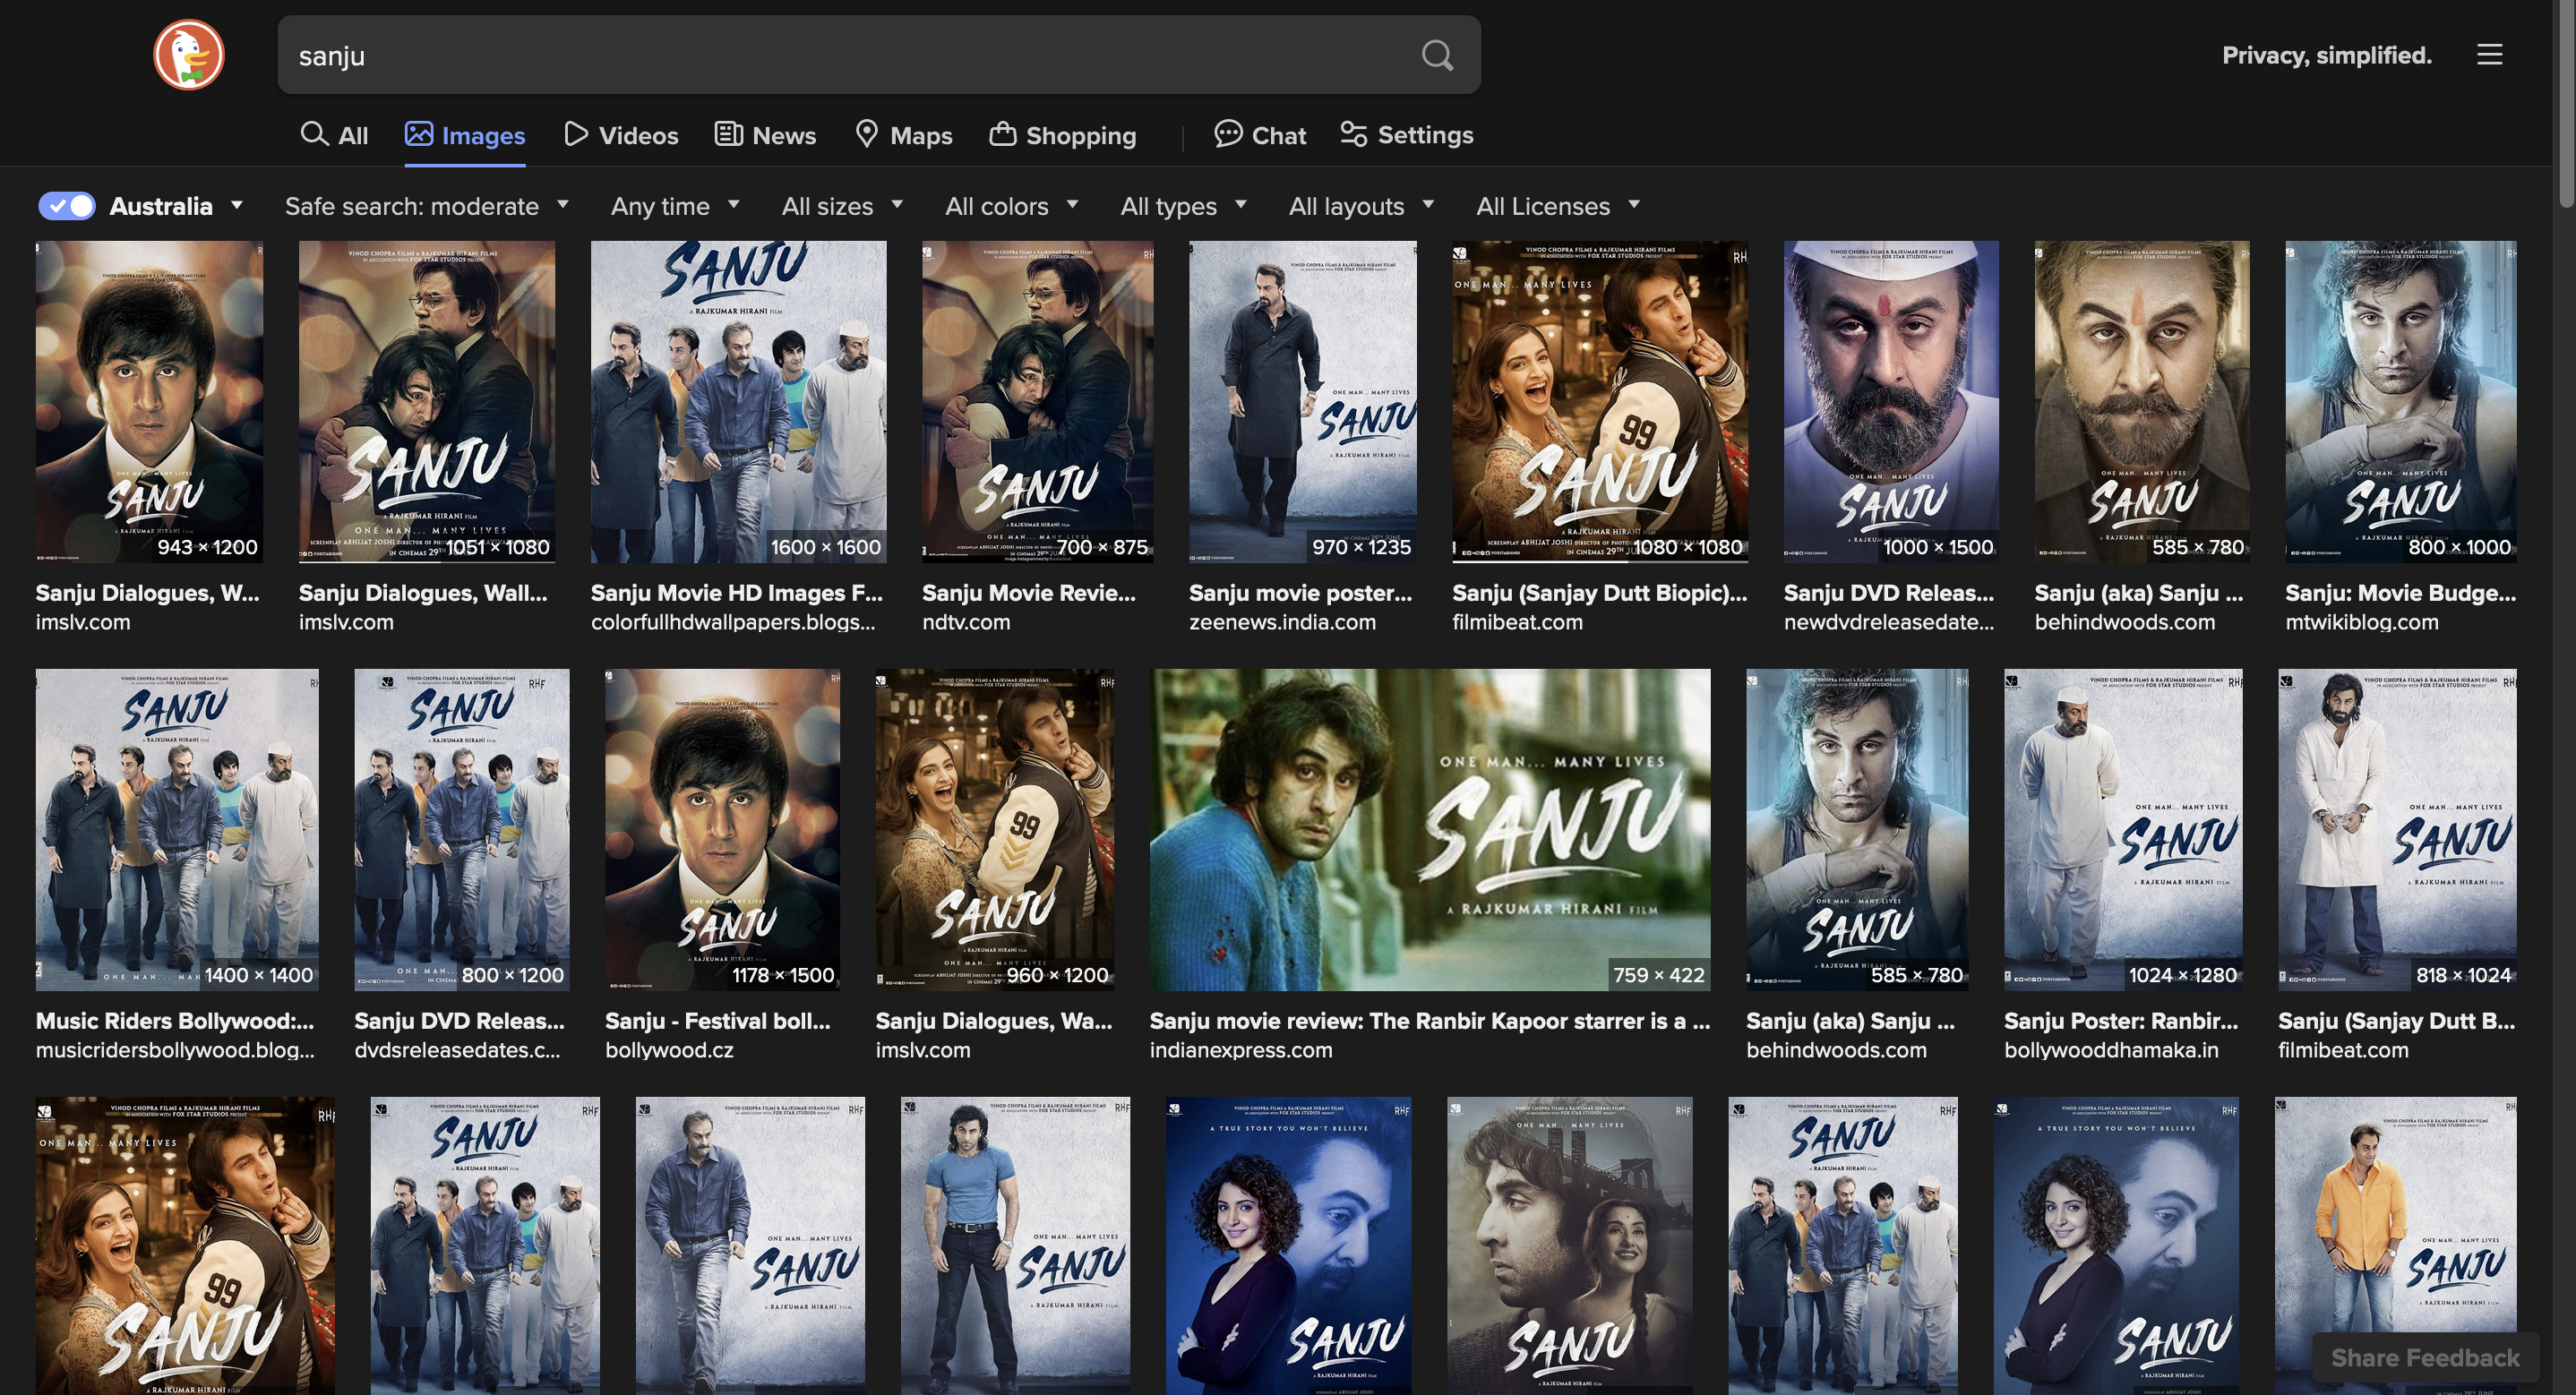Click the Shopping bag icon
Viewport: 2576px width, 1395px height.
coord(1002,134)
